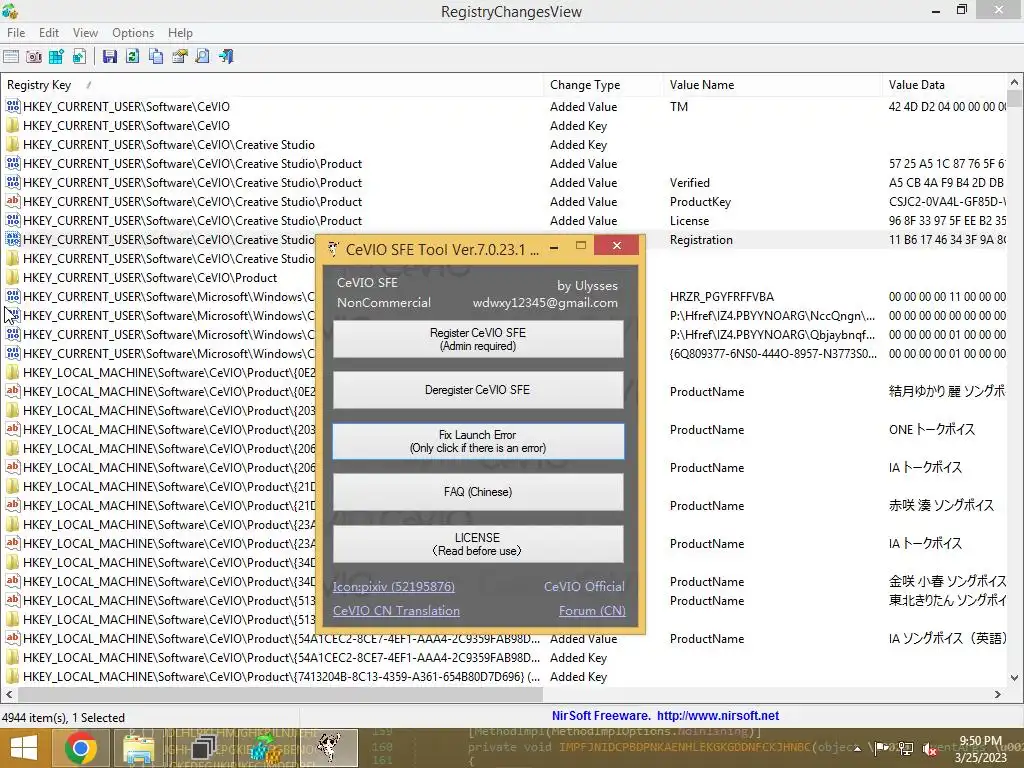Viewport: 1024px width, 768px height.
Task: Click the Action Center flag tray icon
Action: (882, 748)
